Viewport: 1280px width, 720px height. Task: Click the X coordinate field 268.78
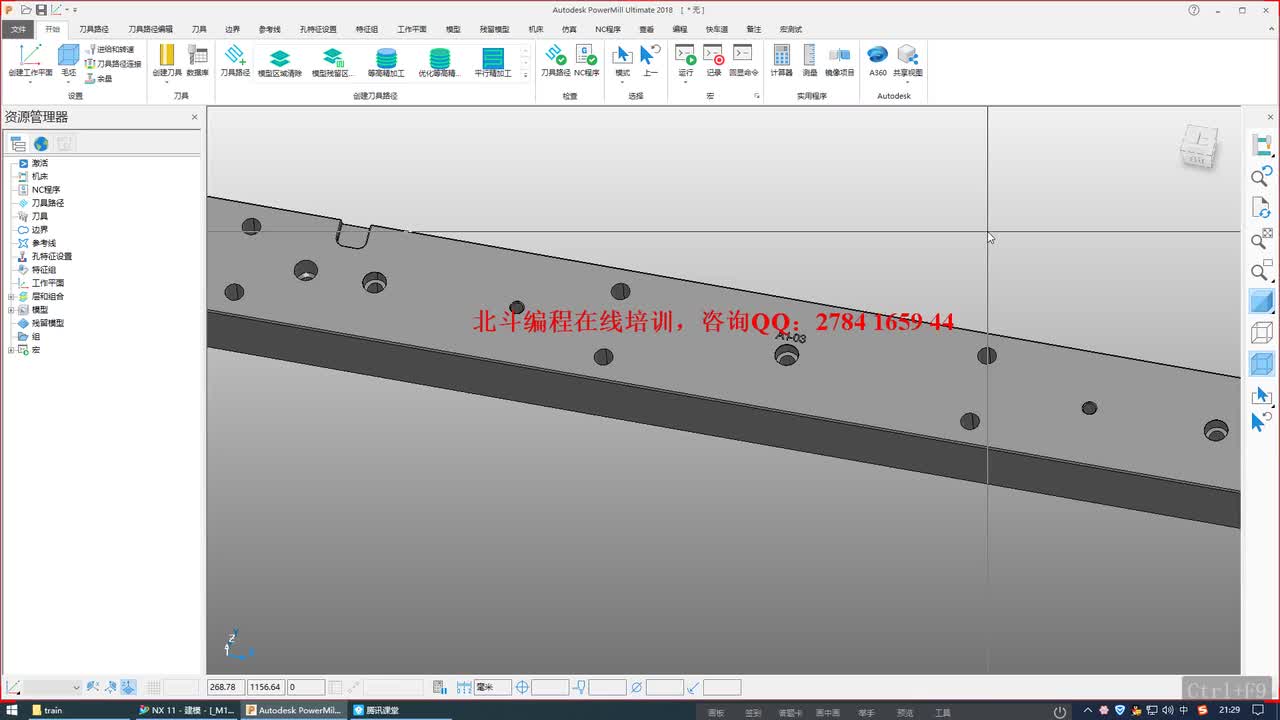pos(225,687)
